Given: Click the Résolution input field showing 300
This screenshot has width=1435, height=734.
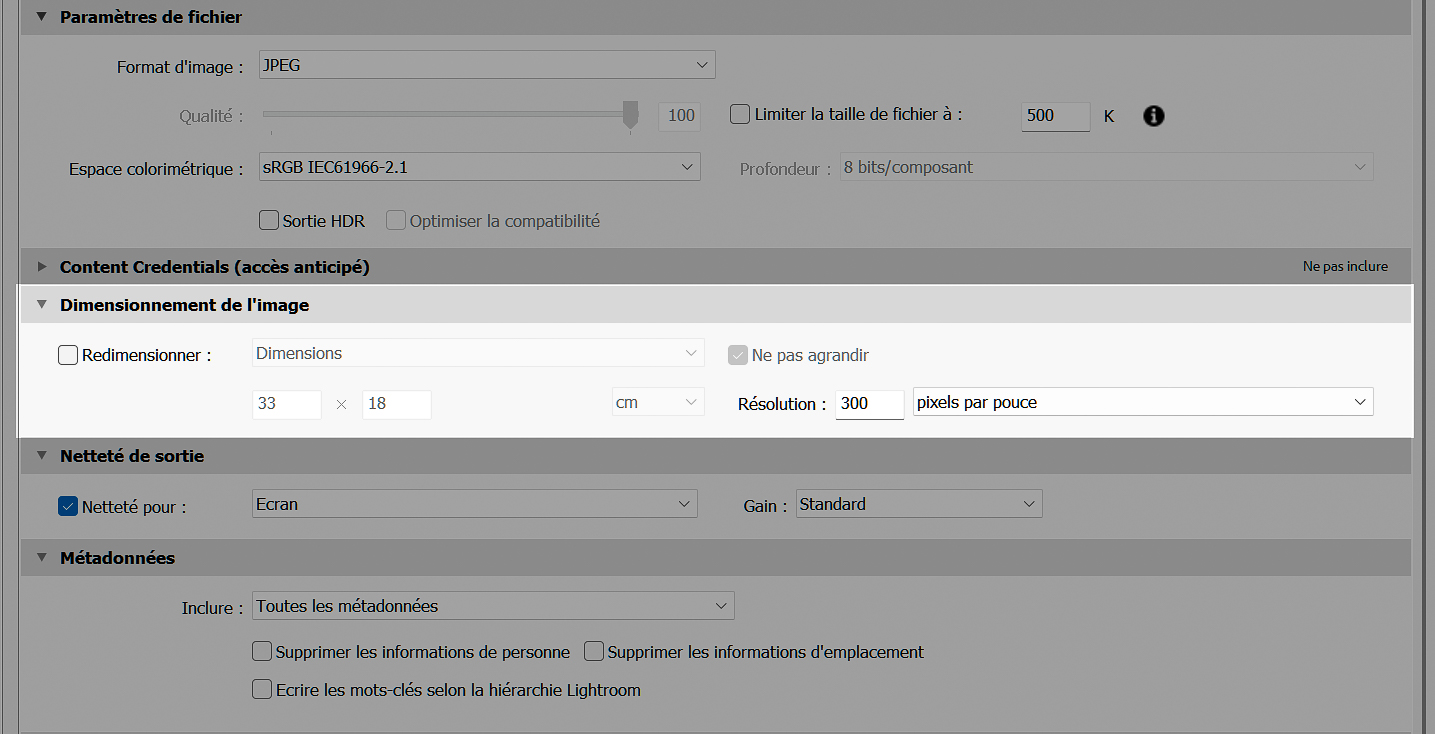Looking at the screenshot, I should coord(868,404).
